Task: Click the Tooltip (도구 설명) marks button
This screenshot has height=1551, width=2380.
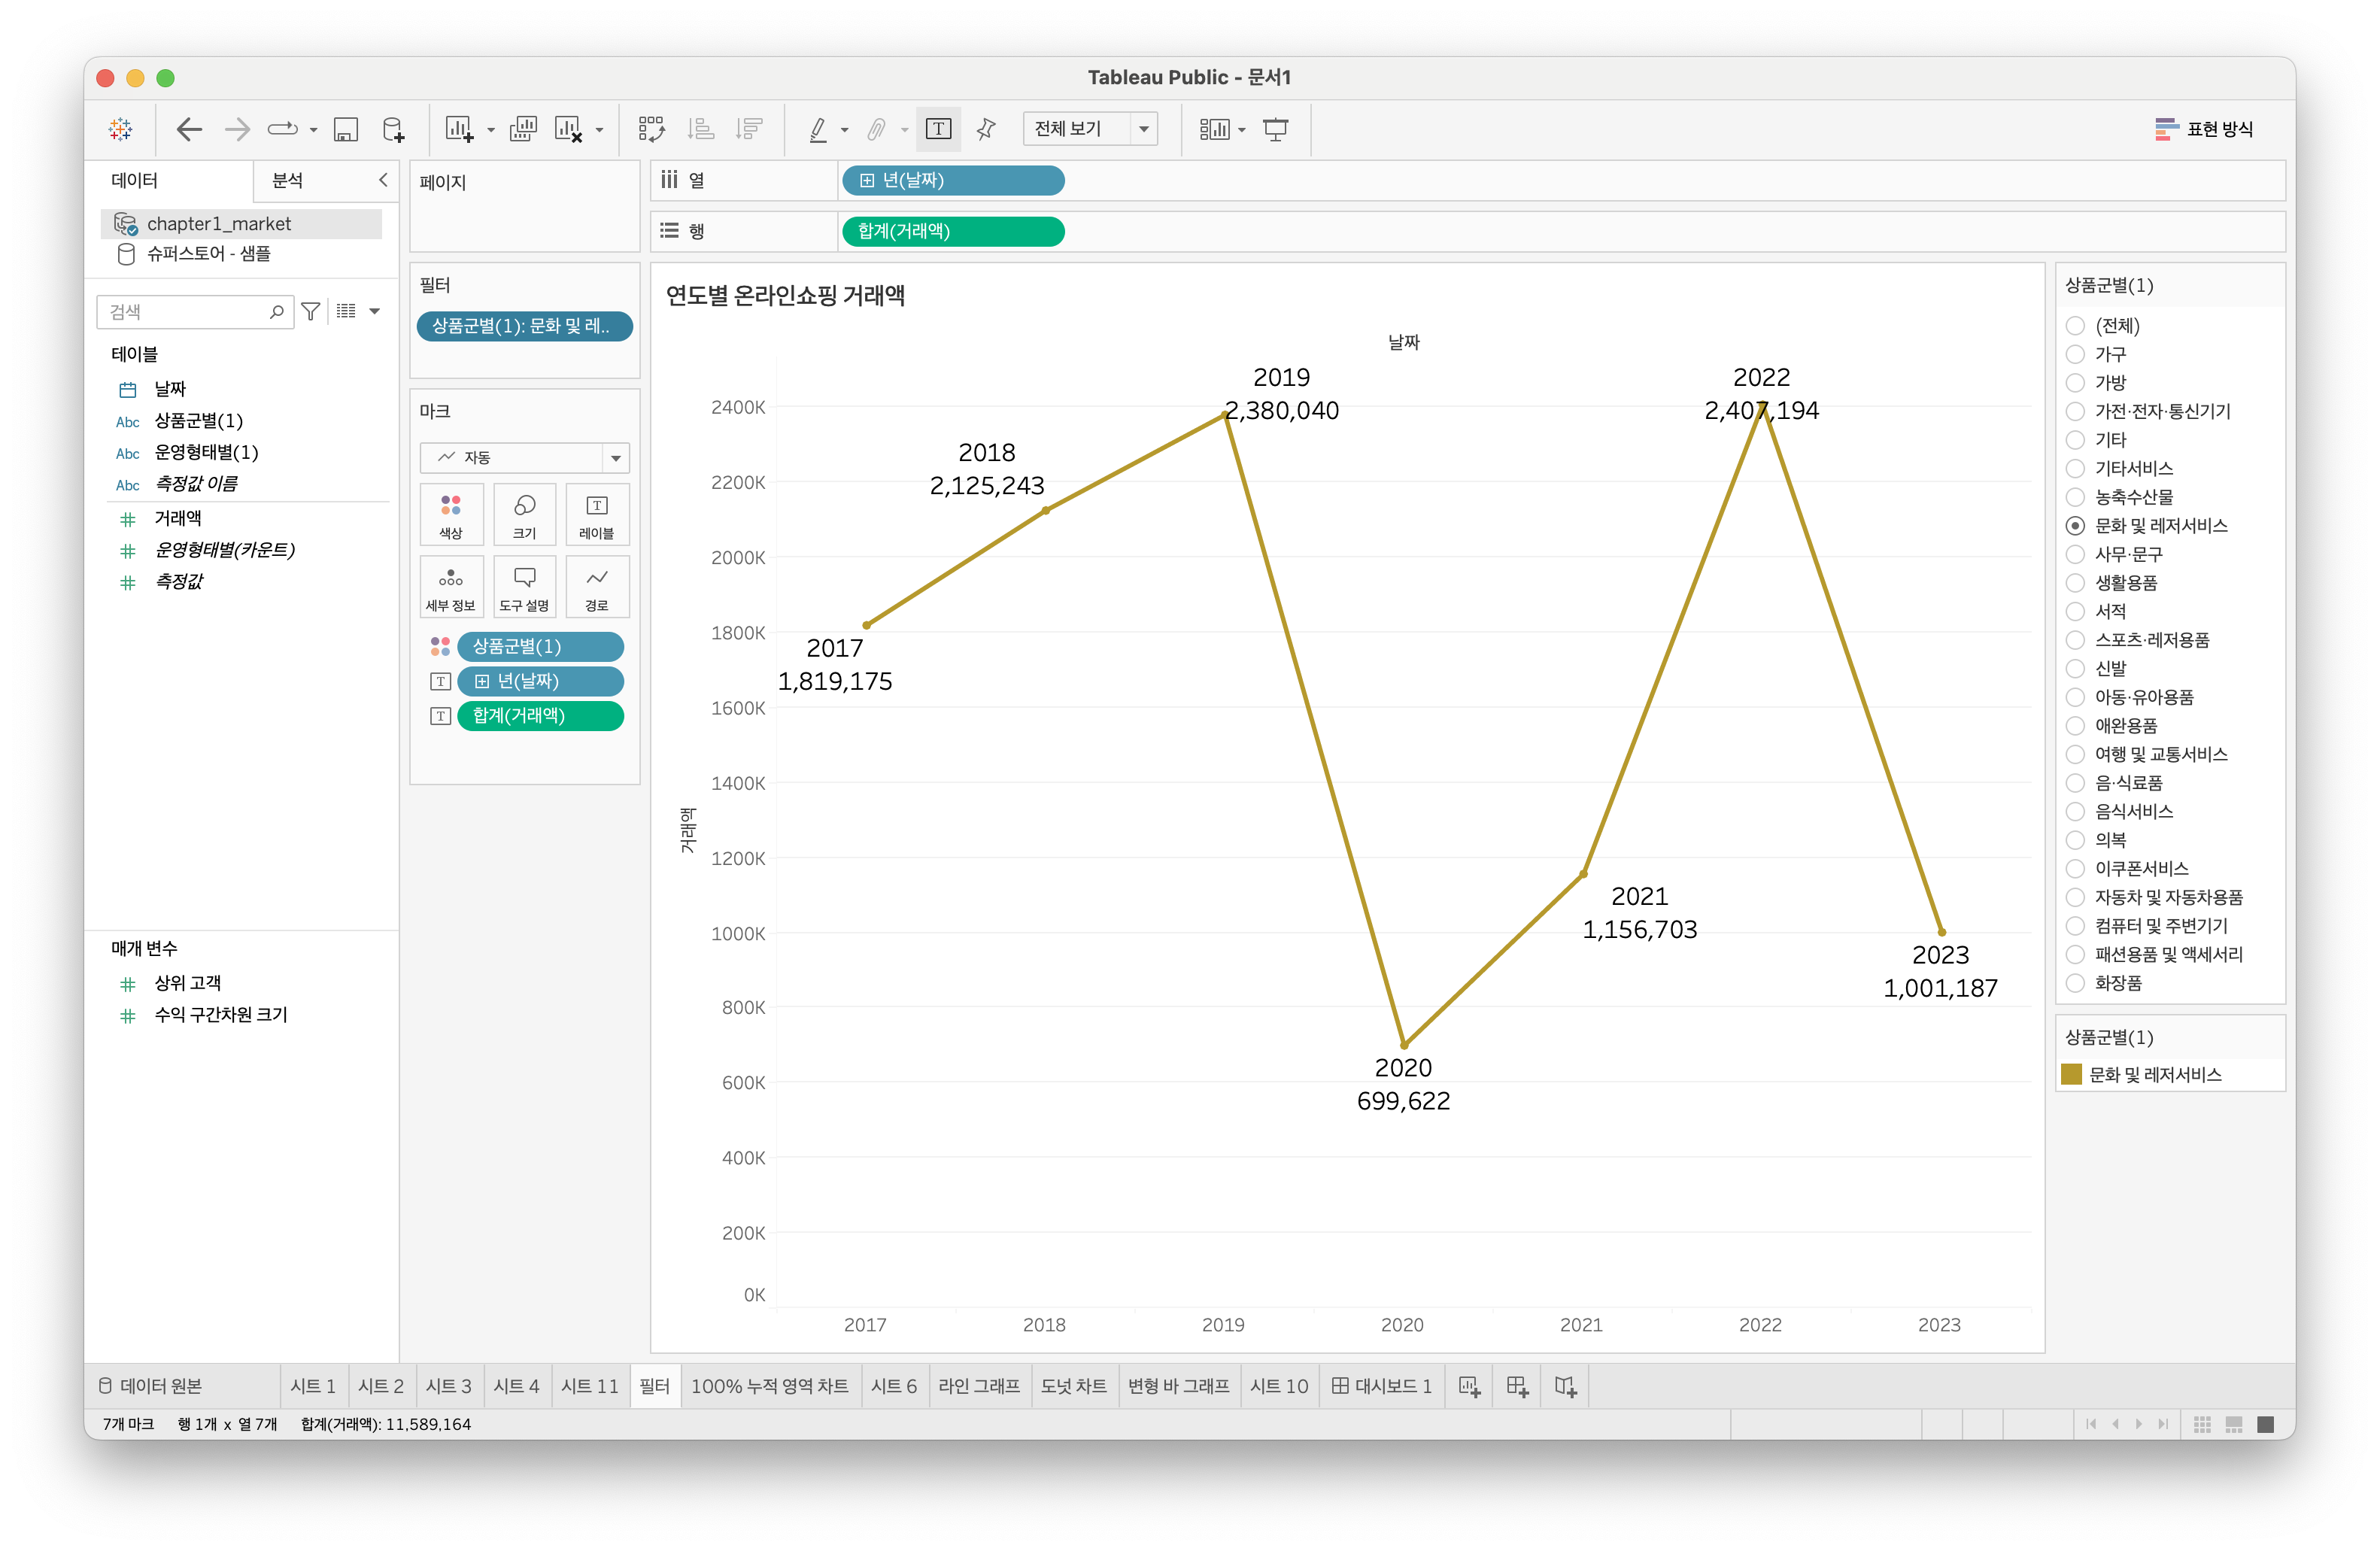Action: [524, 587]
